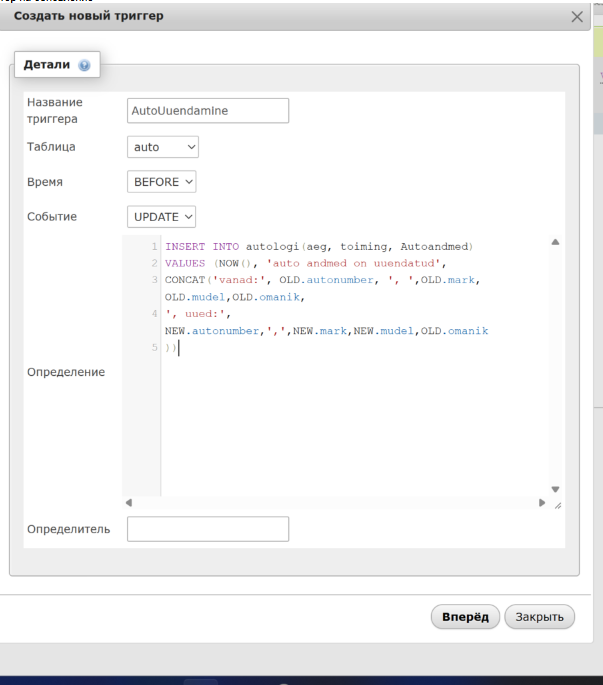Click the resize handle of the definition editor
603x685 pixels.
tap(557, 505)
